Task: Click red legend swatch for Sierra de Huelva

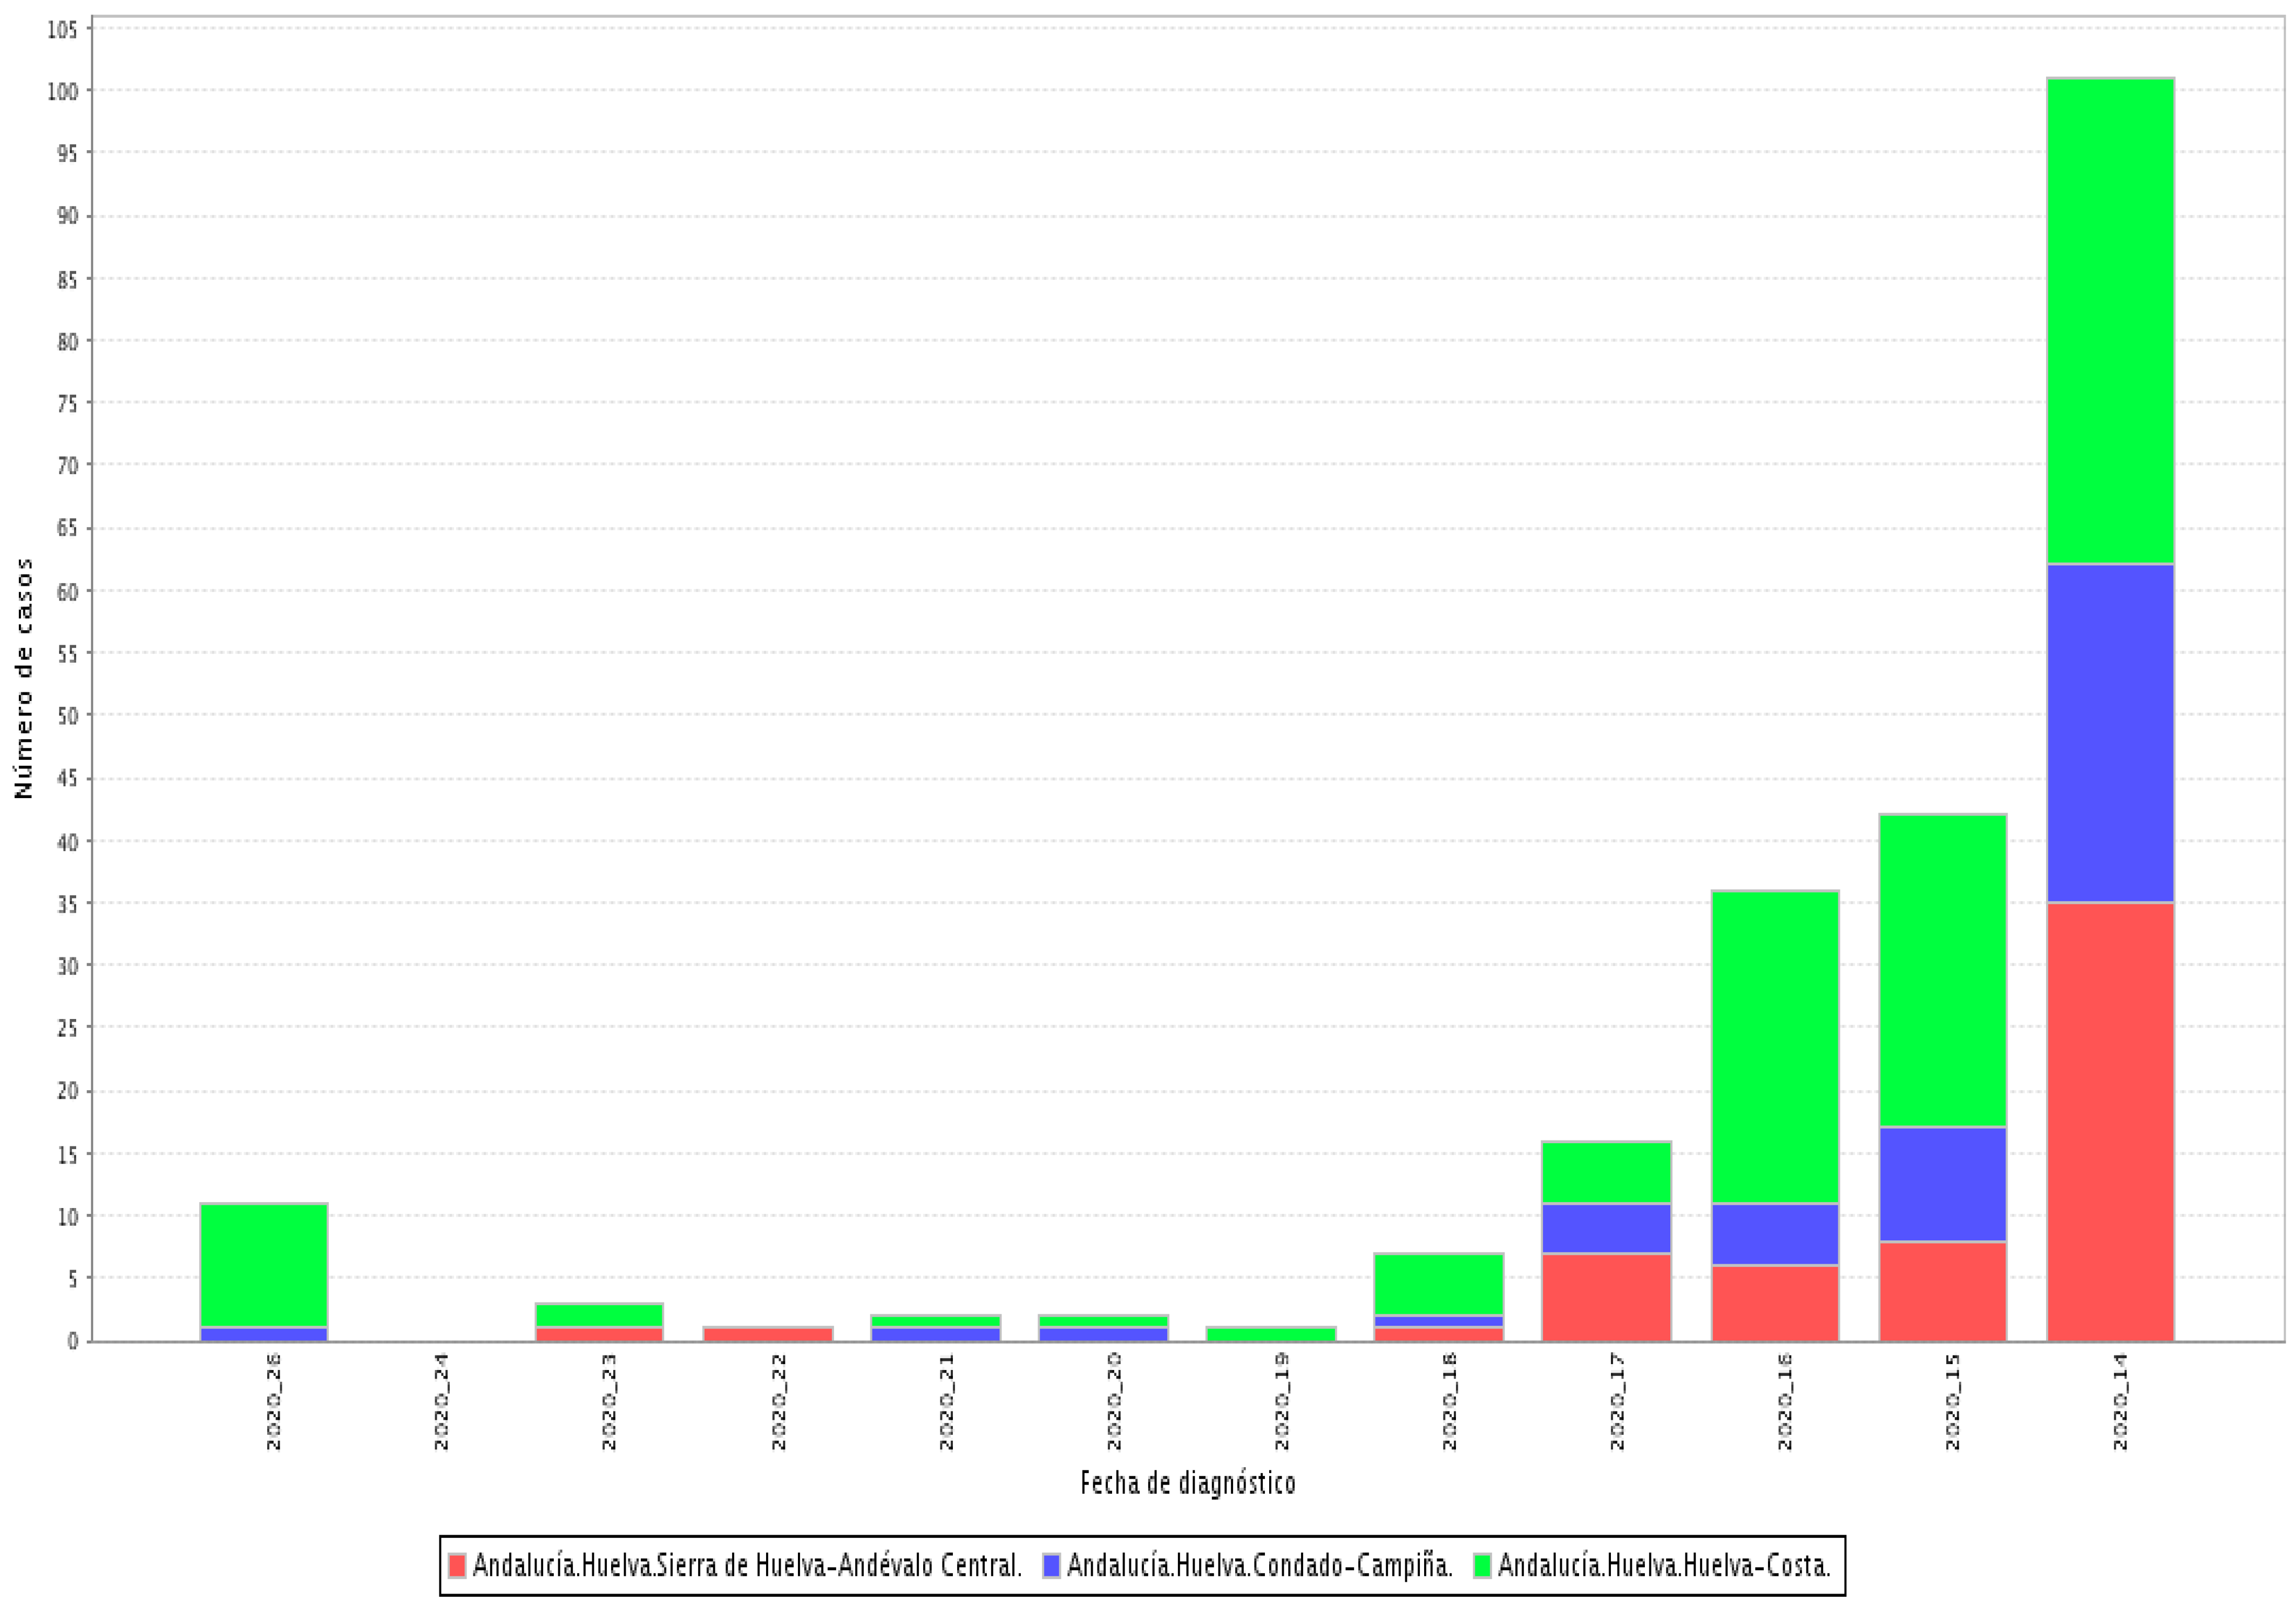Action: [457, 1565]
